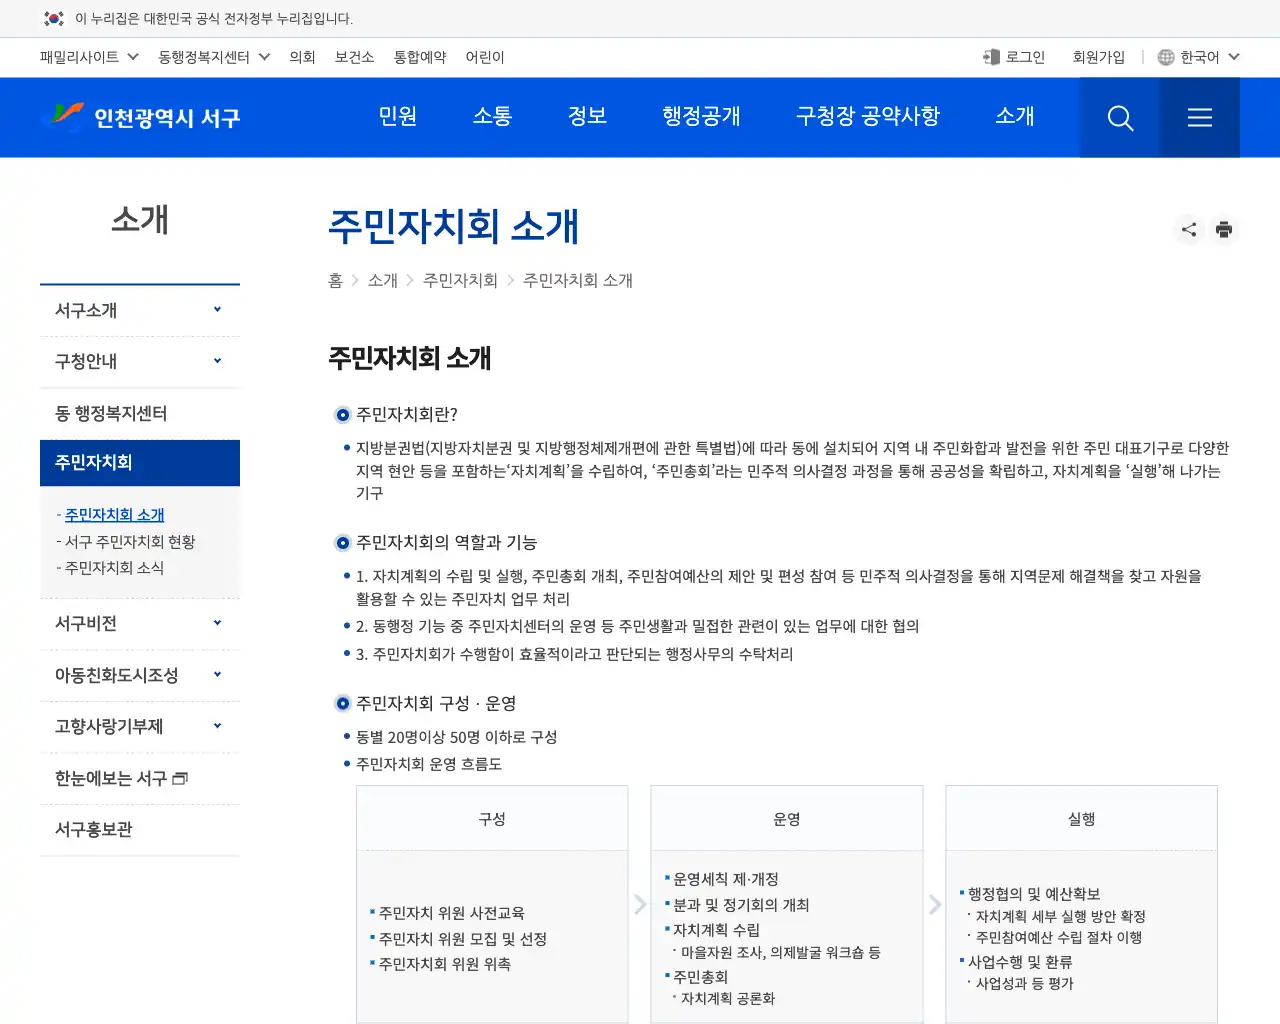Open the 동행정복지센터 dropdown
Screen dimensions: 1280x1024
pyautogui.click(x=214, y=57)
